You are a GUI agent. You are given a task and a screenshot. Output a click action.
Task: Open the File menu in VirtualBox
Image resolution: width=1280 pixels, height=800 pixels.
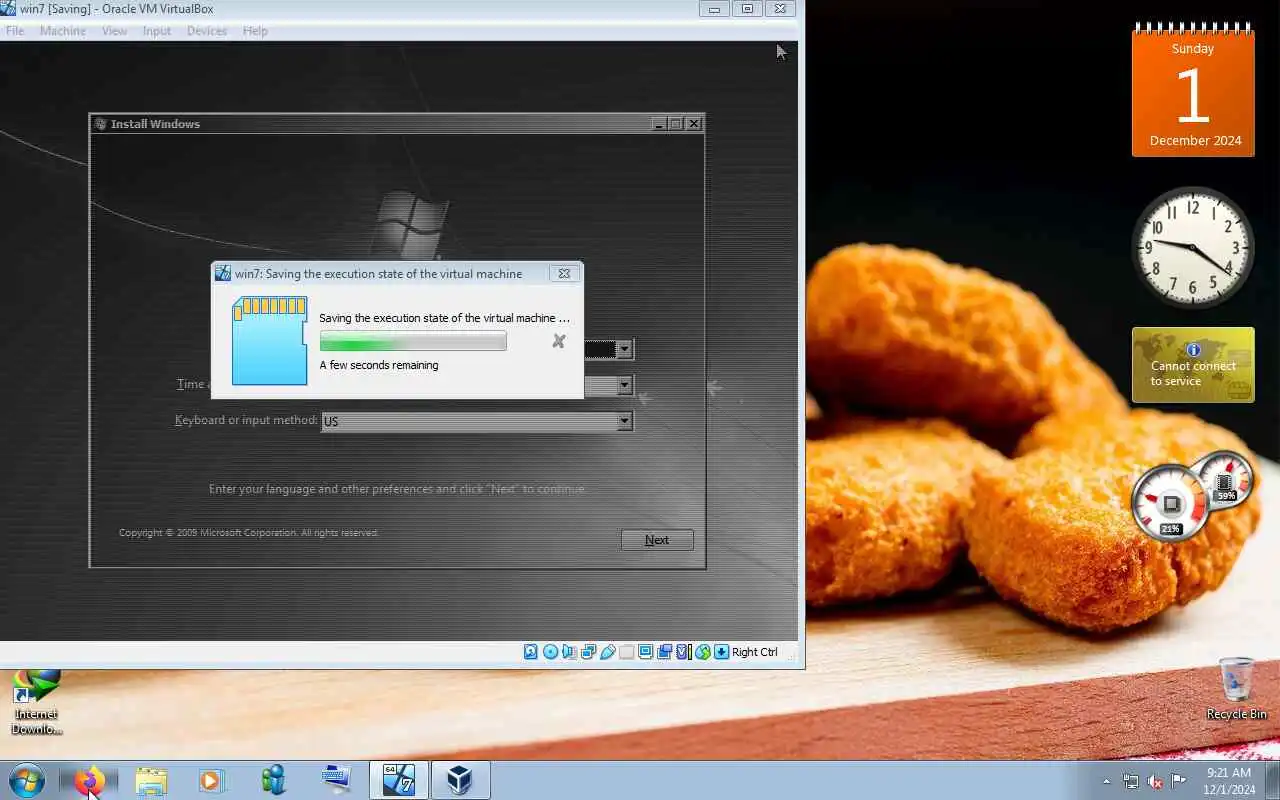15,31
